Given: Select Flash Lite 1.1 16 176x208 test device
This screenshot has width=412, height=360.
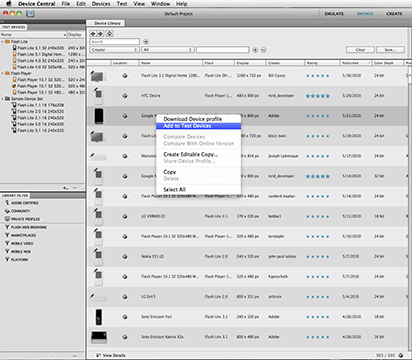Looking at the screenshot, I should tap(40, 105).
